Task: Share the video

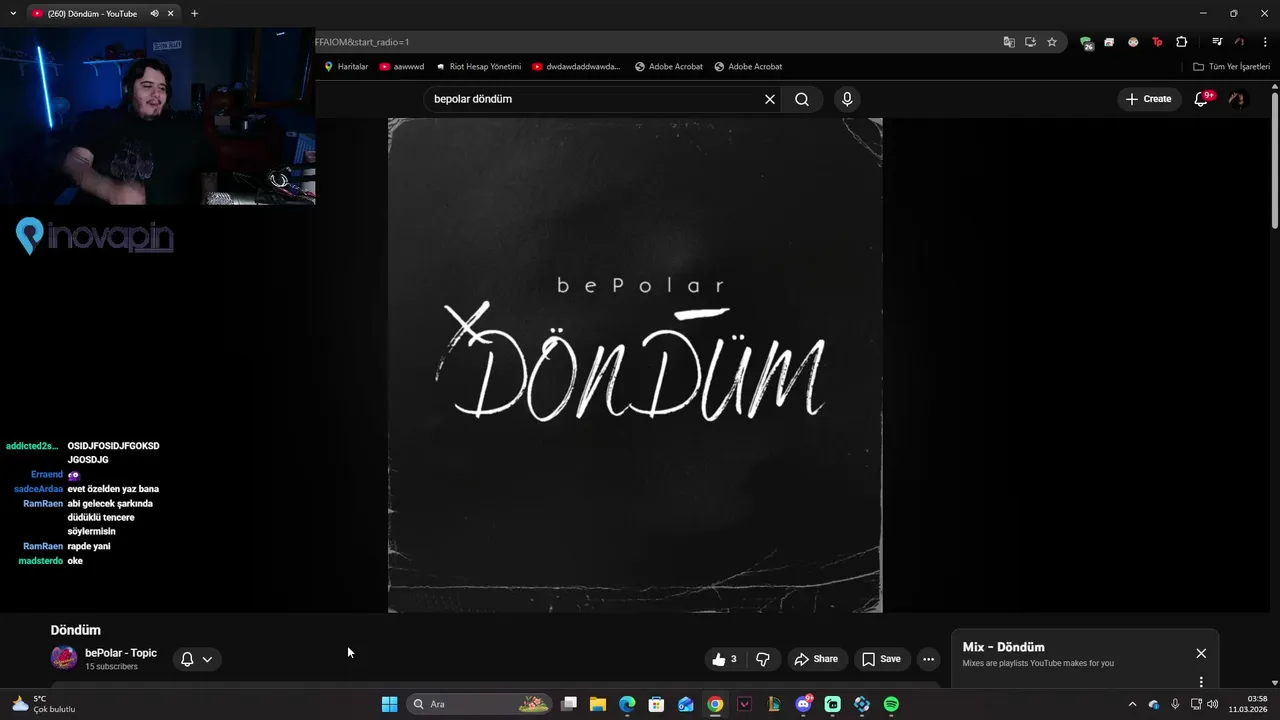Action: click(816, 659)
